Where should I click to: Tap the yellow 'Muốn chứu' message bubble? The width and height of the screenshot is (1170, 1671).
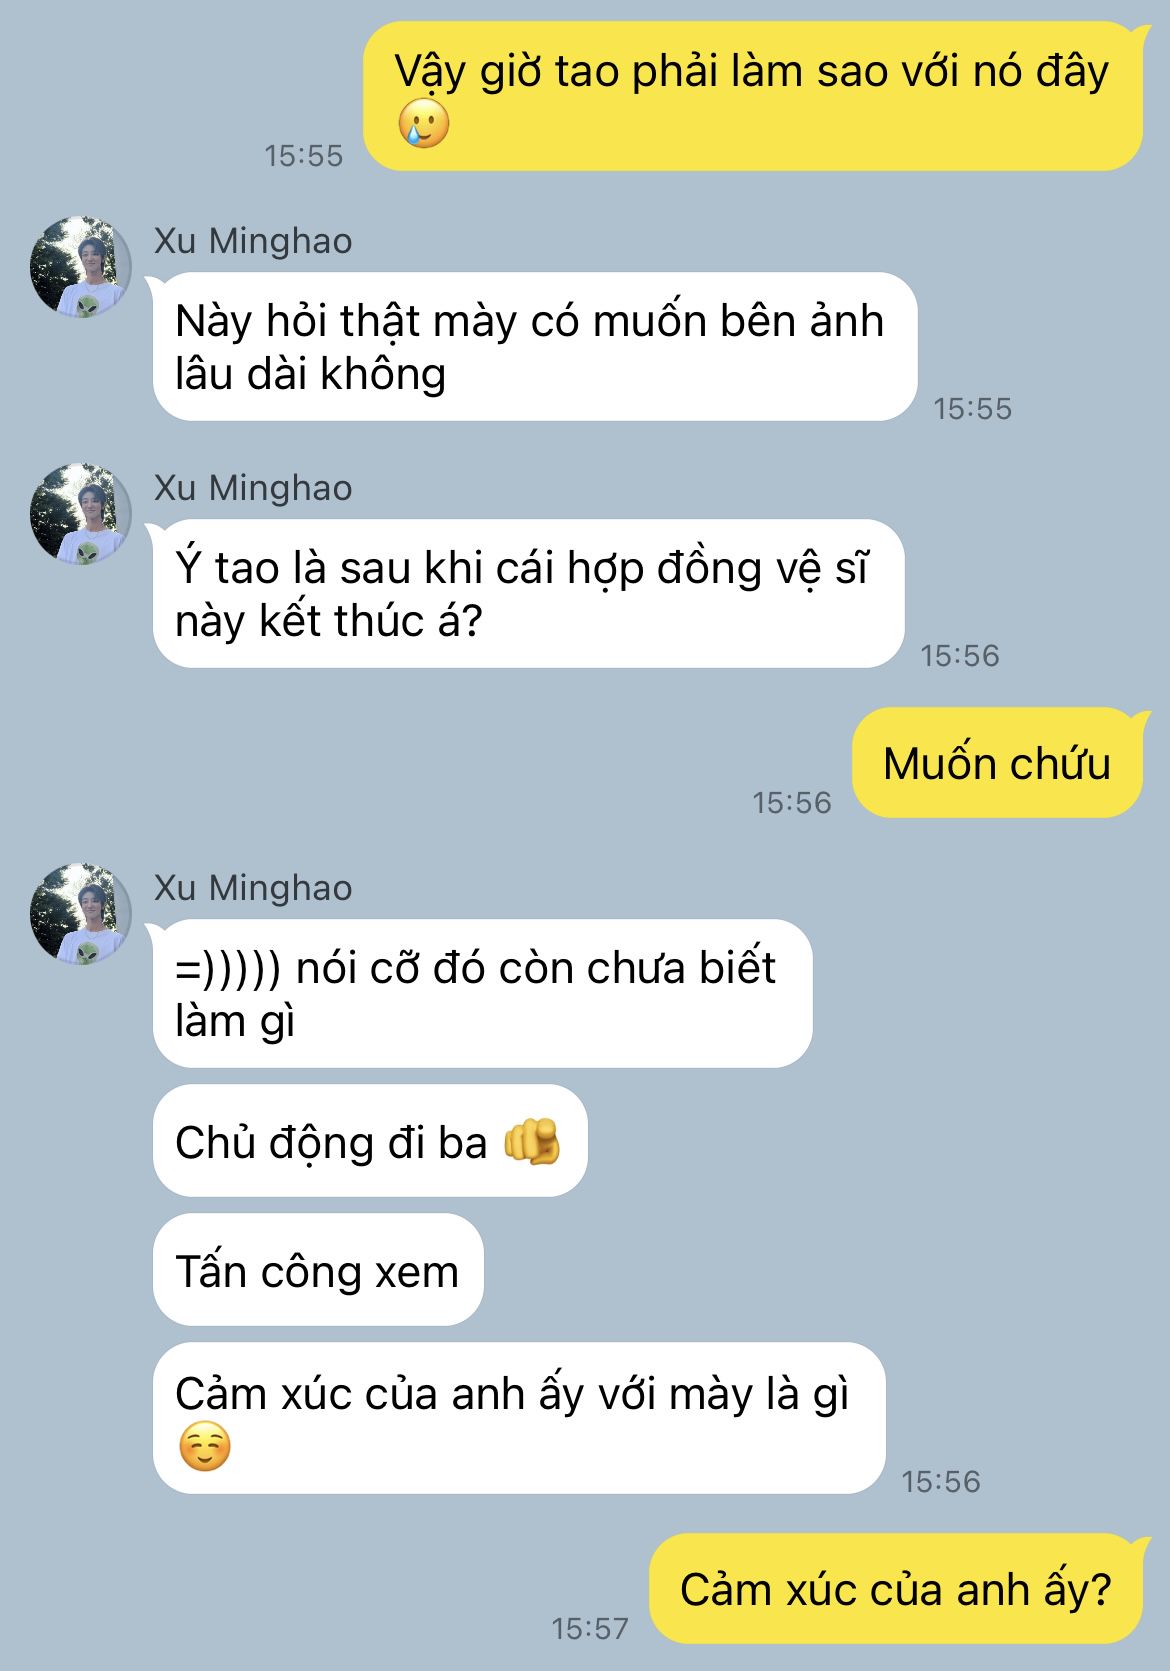click(x=997, y=763)
